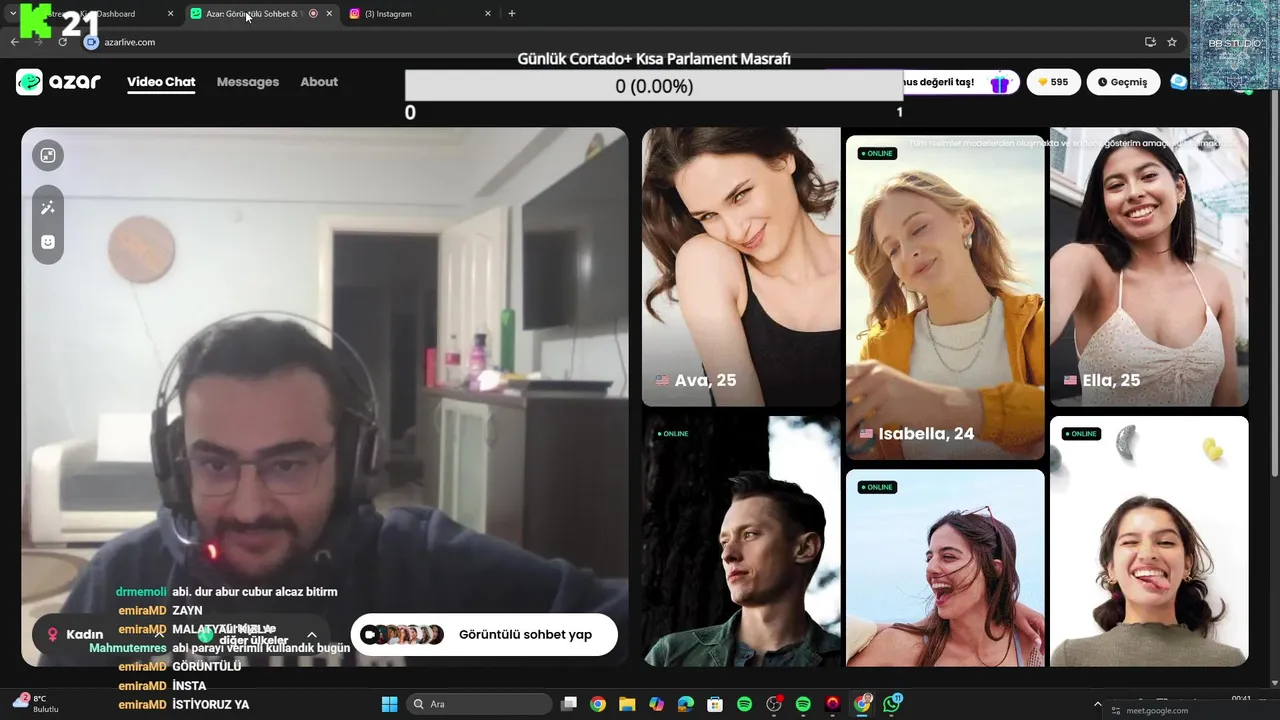
Task: Open the tab search dropdown arrow
Action: pyautogui.click(x=12, y=14)
